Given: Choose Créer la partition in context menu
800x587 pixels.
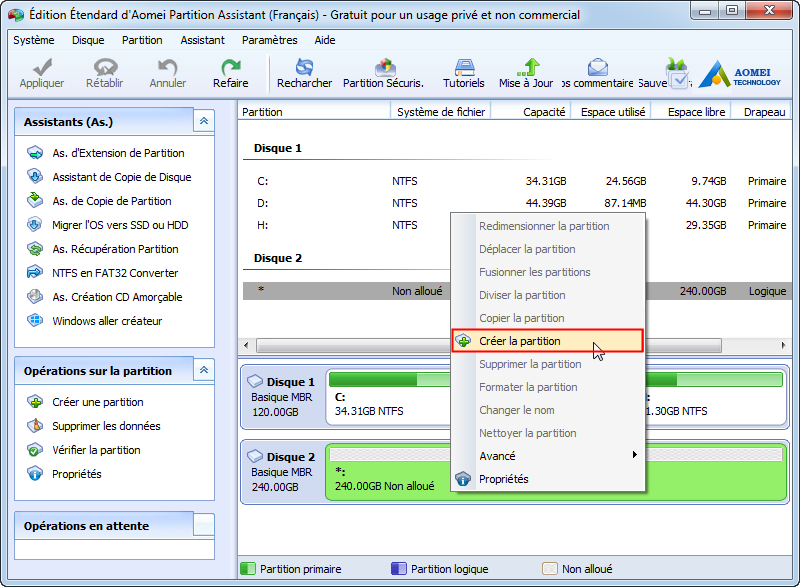Looking at the screenshot, I should click(x=547, y=341).
